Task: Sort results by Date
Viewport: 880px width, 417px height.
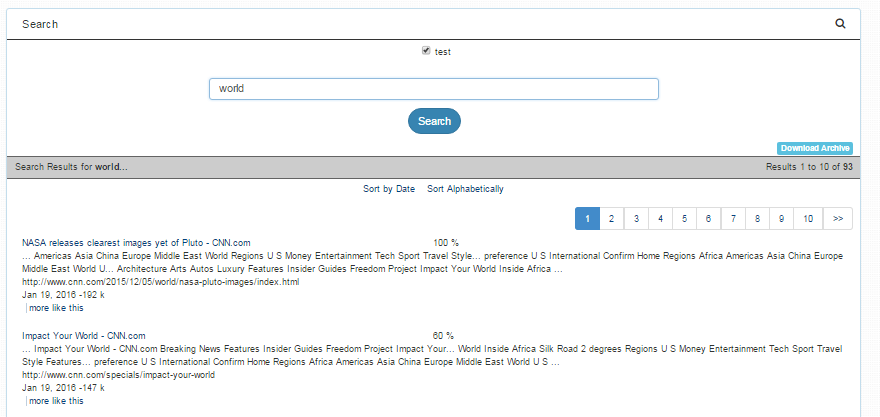Action: (x=389, y=189)
